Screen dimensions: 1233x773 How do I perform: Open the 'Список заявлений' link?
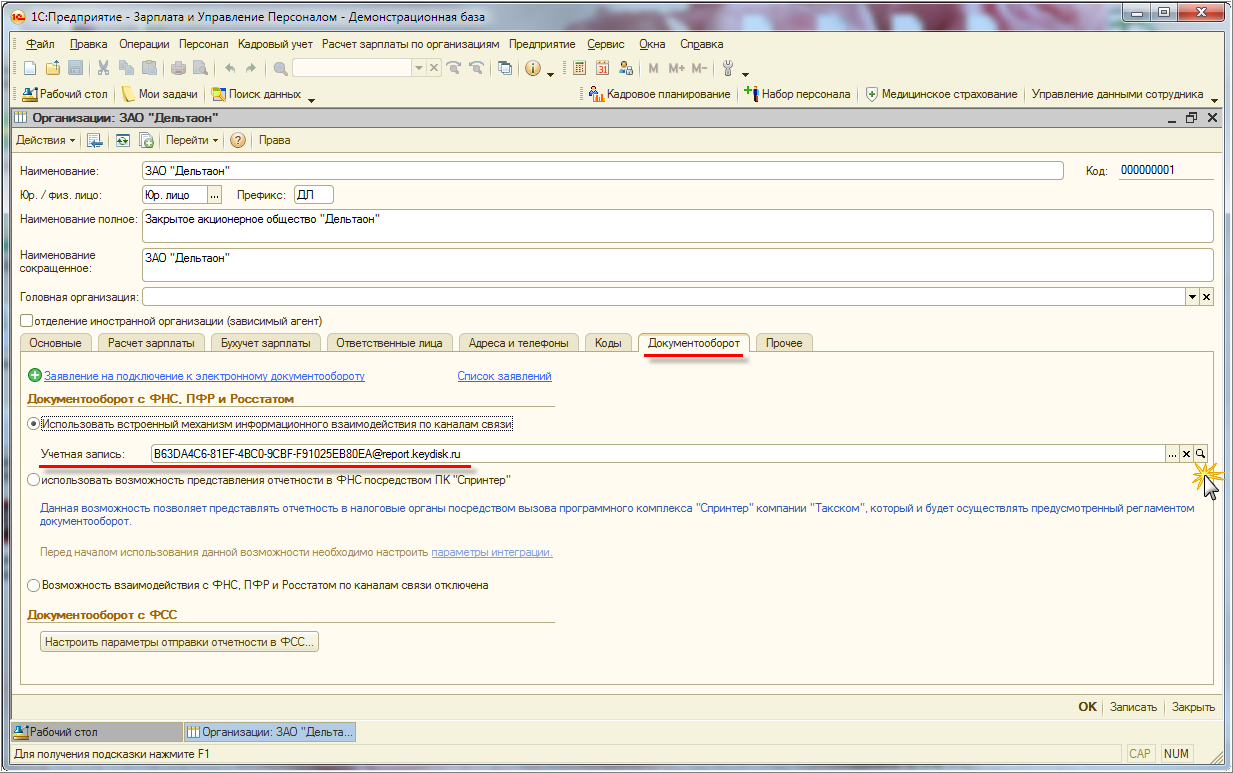(x=504, y=376)
